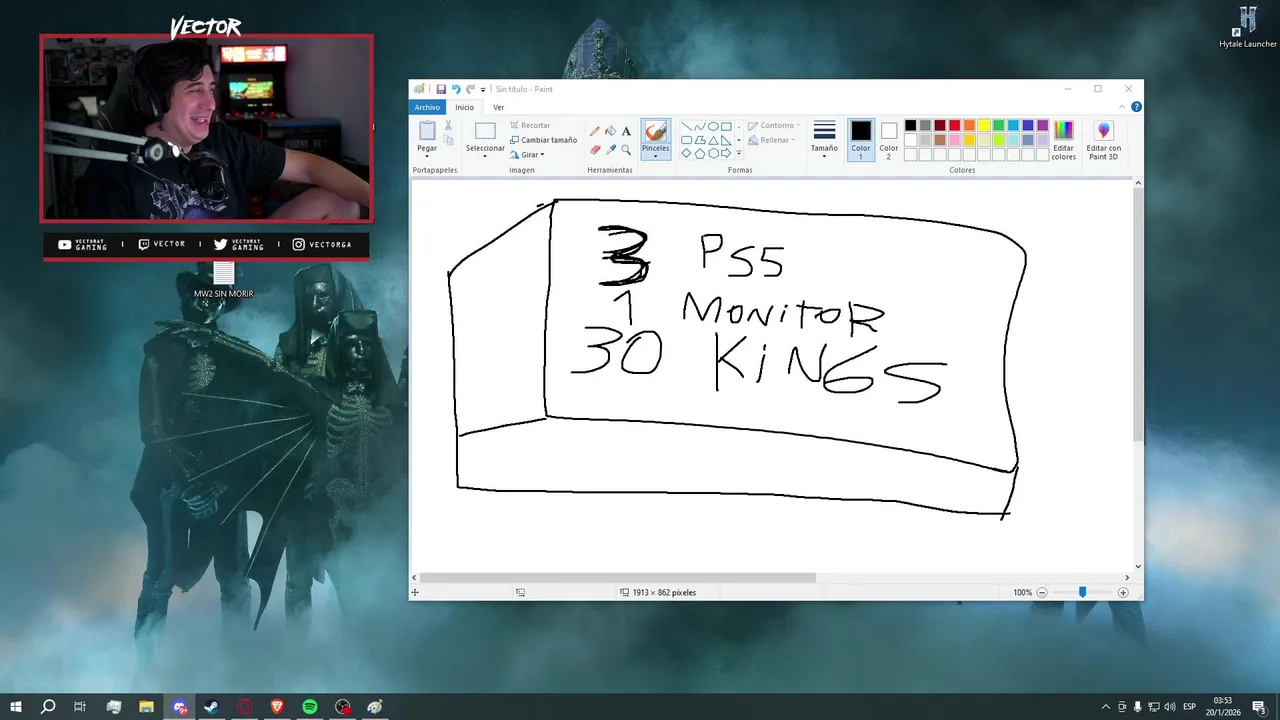The height and width of the screenshot is (720, 1280).
Task: Switch to the Inicio tab
Action: click(465, 107)
